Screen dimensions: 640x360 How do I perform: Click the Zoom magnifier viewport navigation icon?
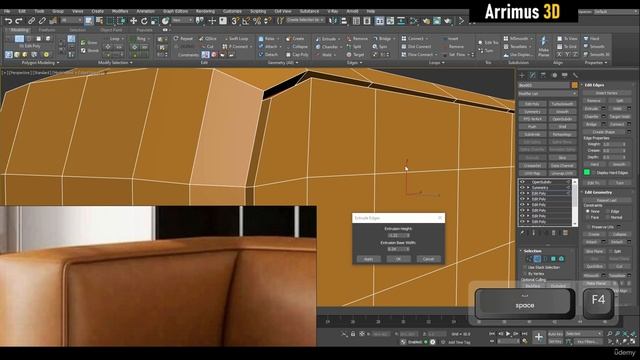click(x=609, y=334)
